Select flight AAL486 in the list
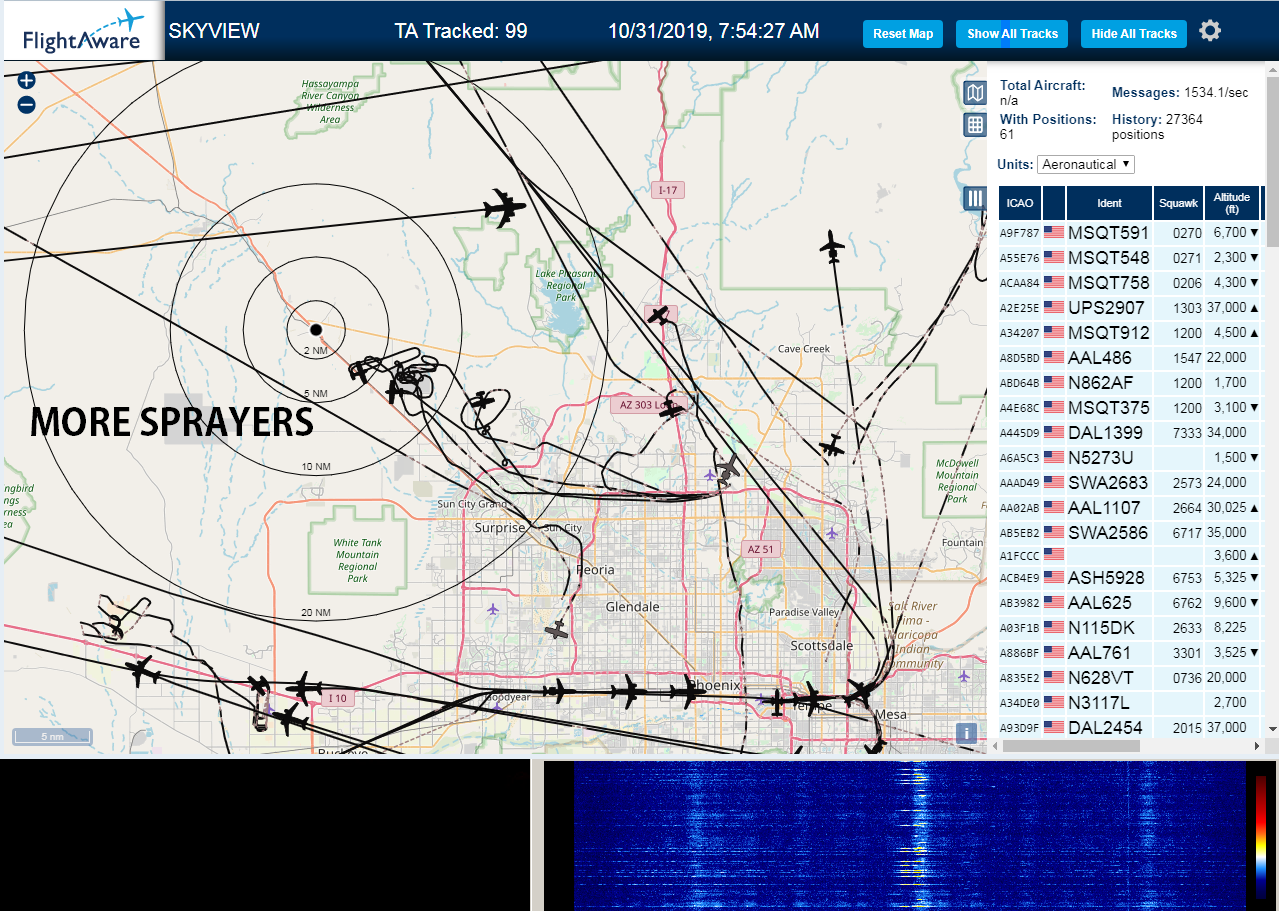 coord(1130,357)
